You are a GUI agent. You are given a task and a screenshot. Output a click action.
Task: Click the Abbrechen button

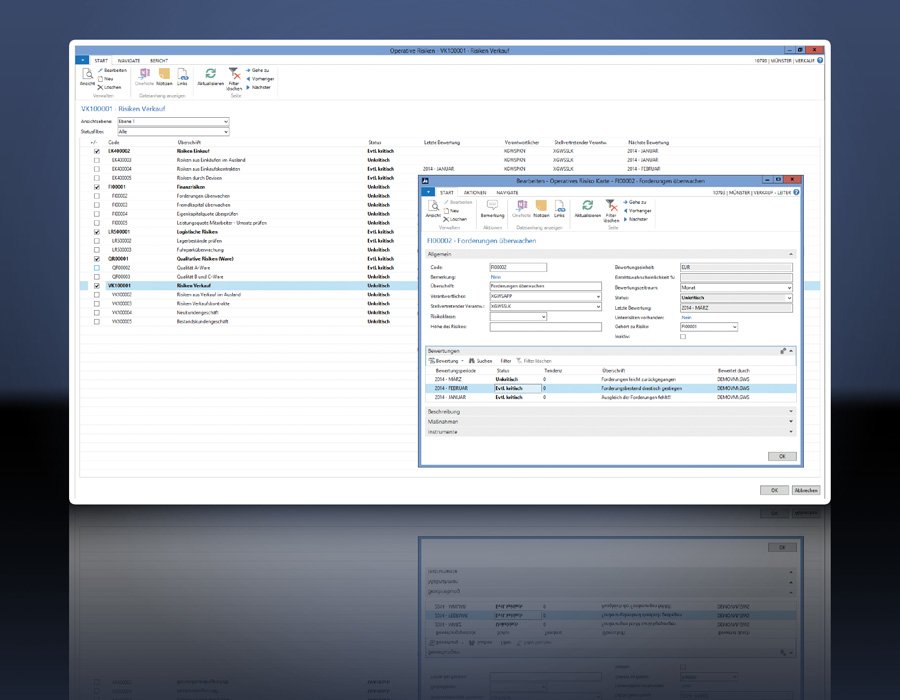[x=806, y=490]
